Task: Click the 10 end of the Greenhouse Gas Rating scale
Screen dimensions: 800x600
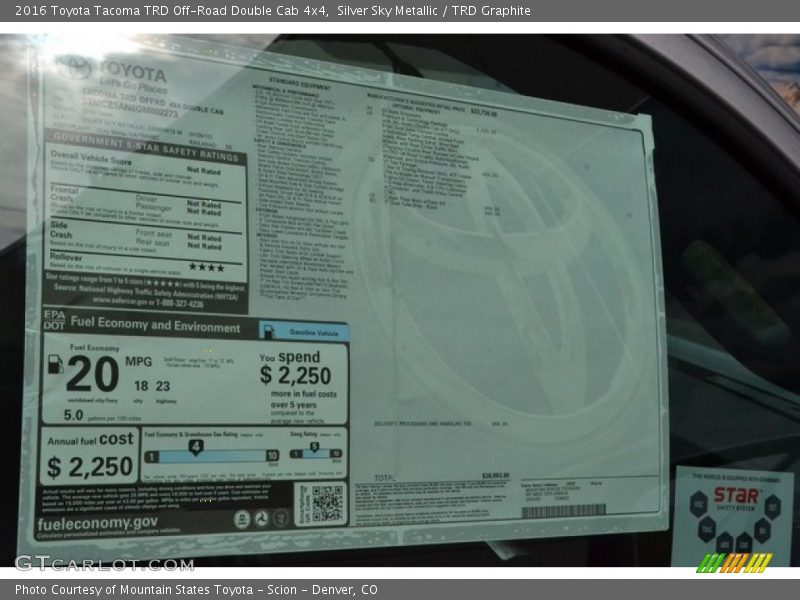Action: click(x=272, y=455)
